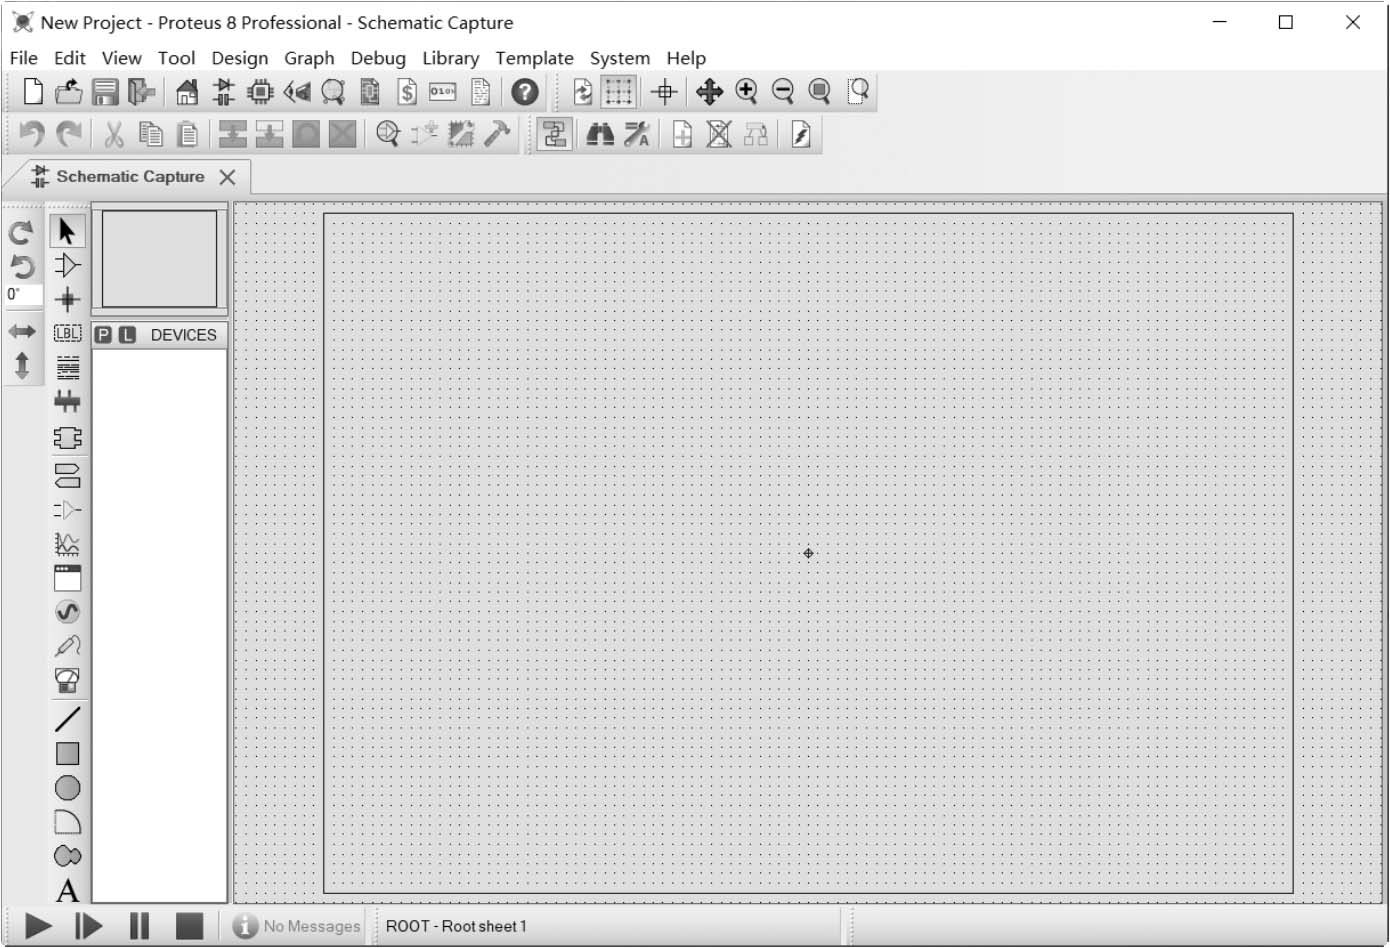Image resolution: width=1390 pixels, height=948 pixels.
Task: Click the P pick devices button
Action: point(103,335)
